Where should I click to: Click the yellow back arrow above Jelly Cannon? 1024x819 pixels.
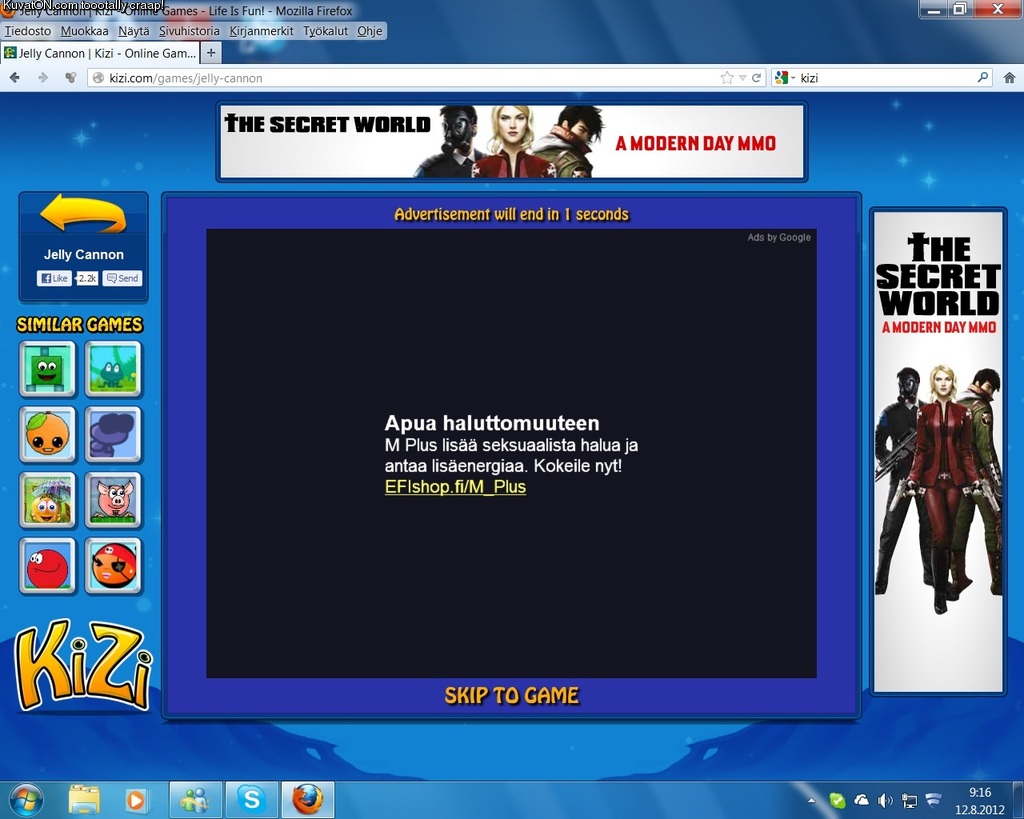83,215
